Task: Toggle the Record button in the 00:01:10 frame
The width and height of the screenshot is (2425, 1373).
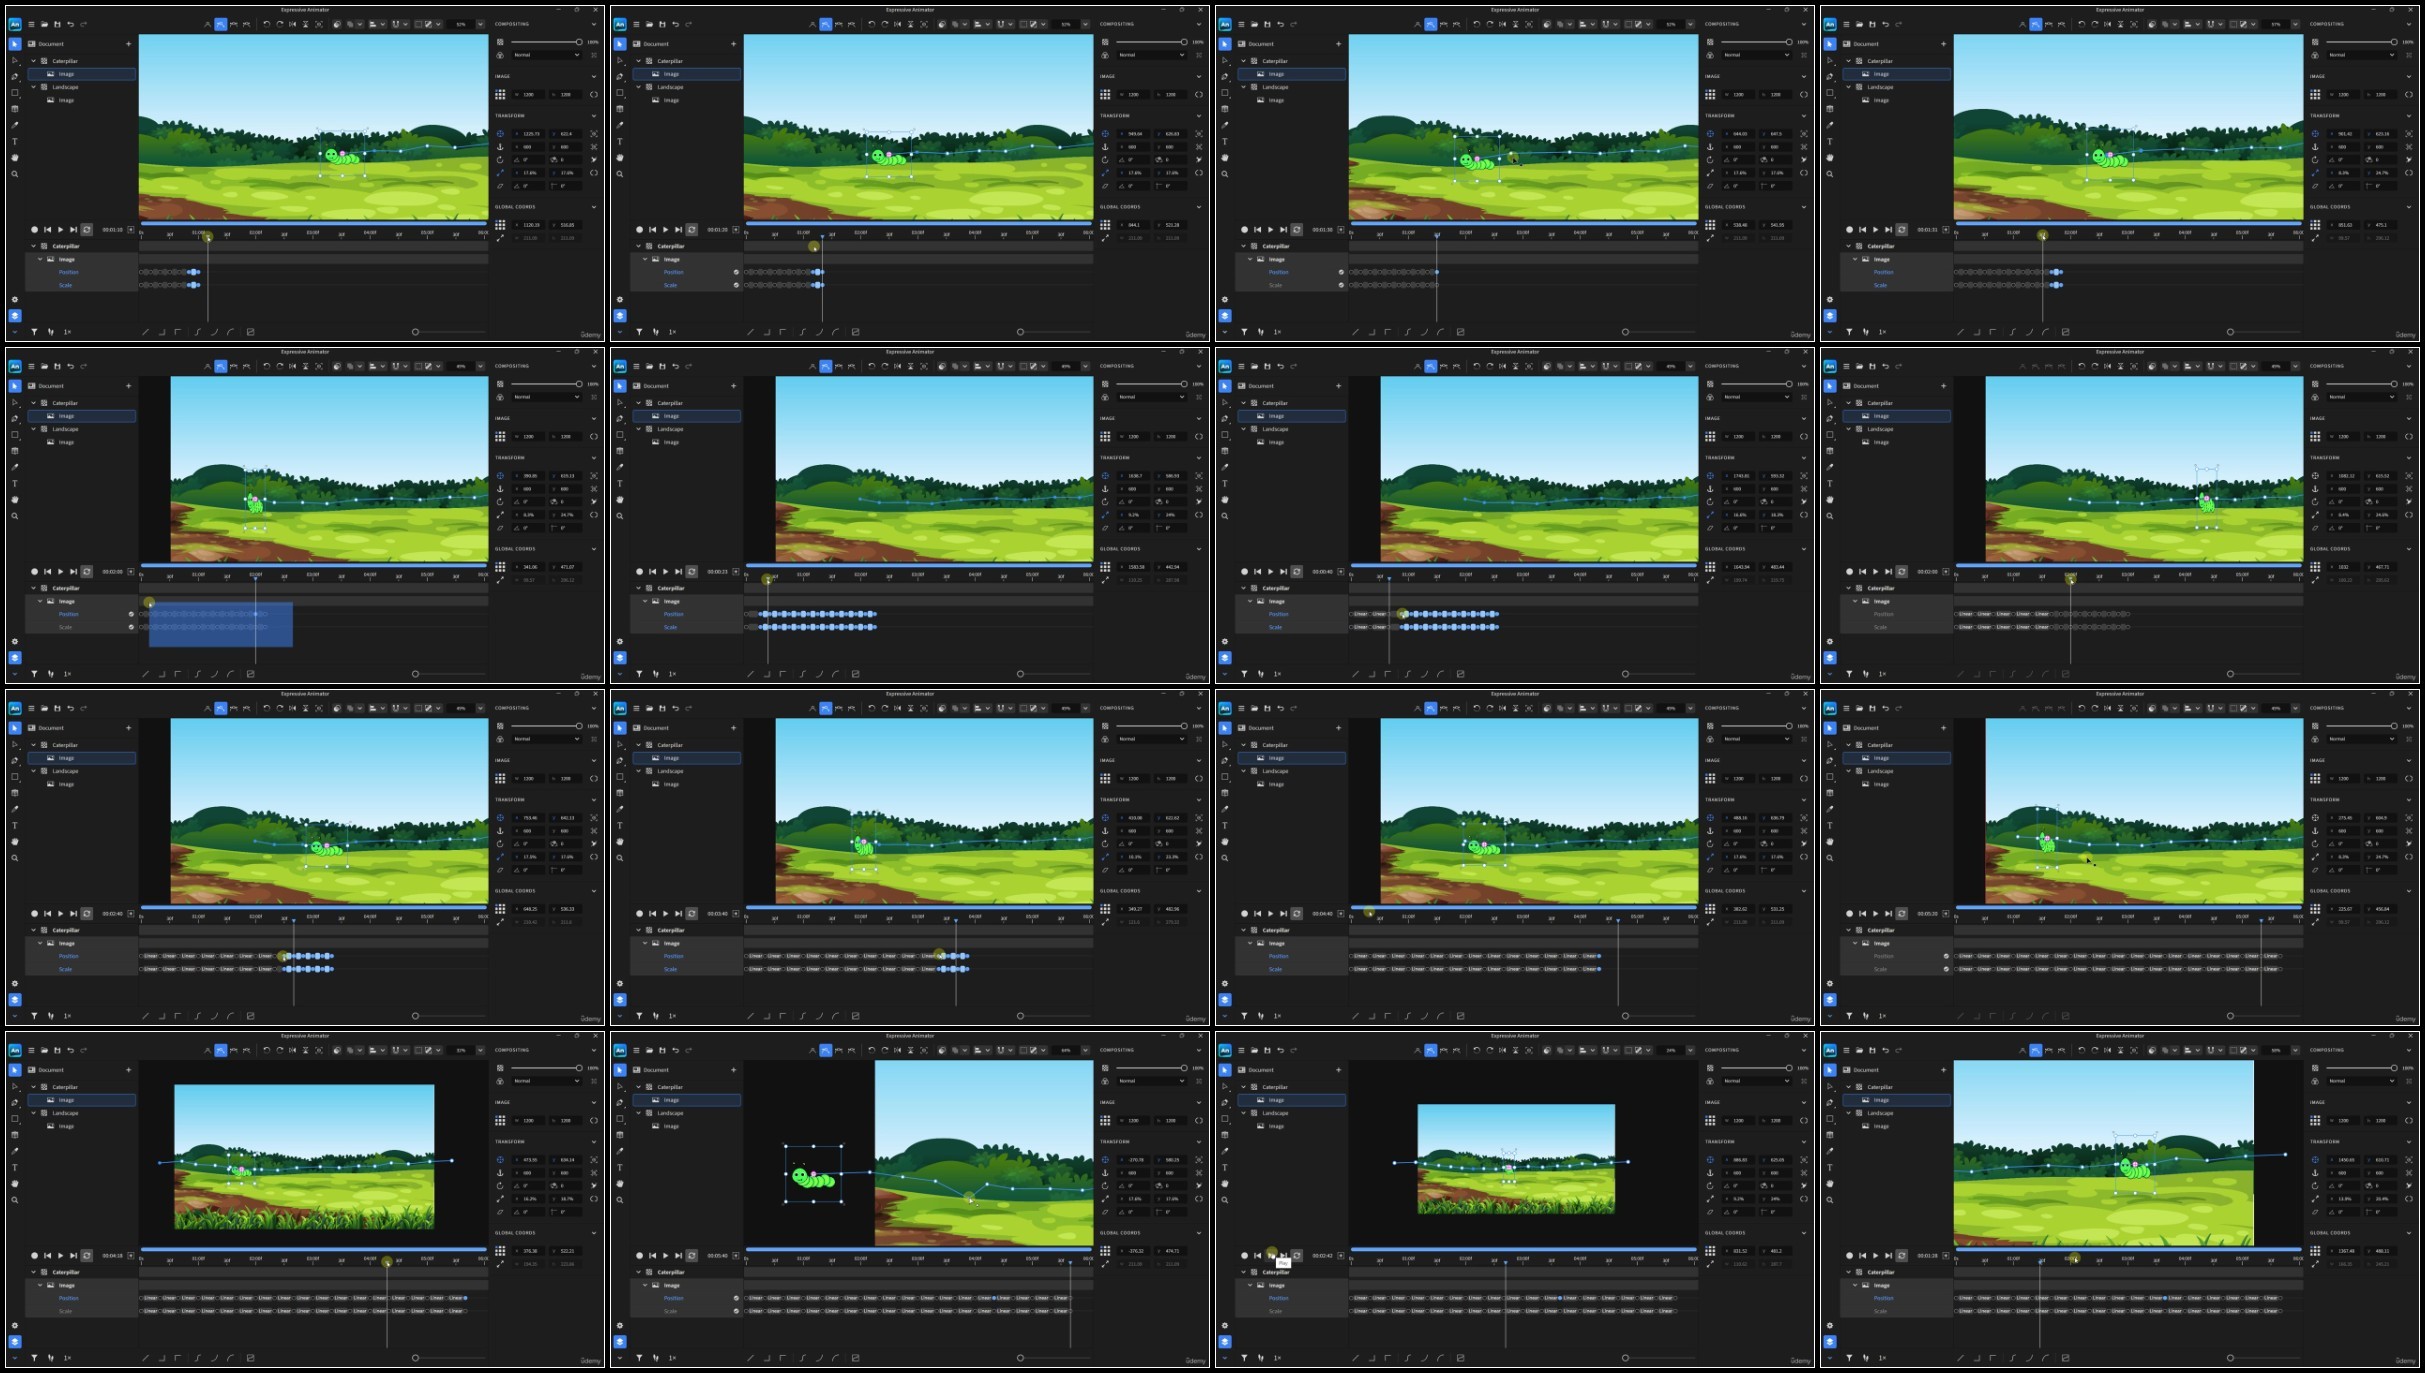Action: click(34, 230)
